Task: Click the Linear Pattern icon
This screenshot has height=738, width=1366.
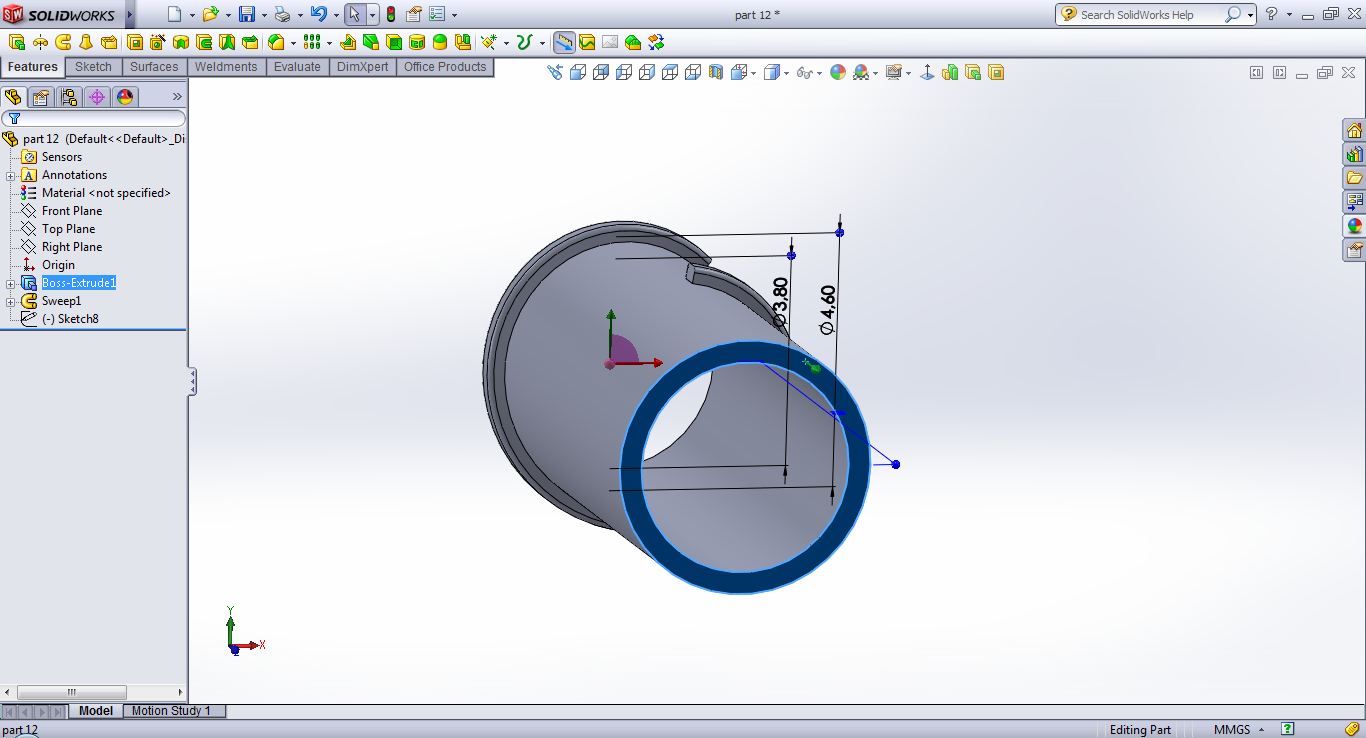Action: [x=312, y=42]
